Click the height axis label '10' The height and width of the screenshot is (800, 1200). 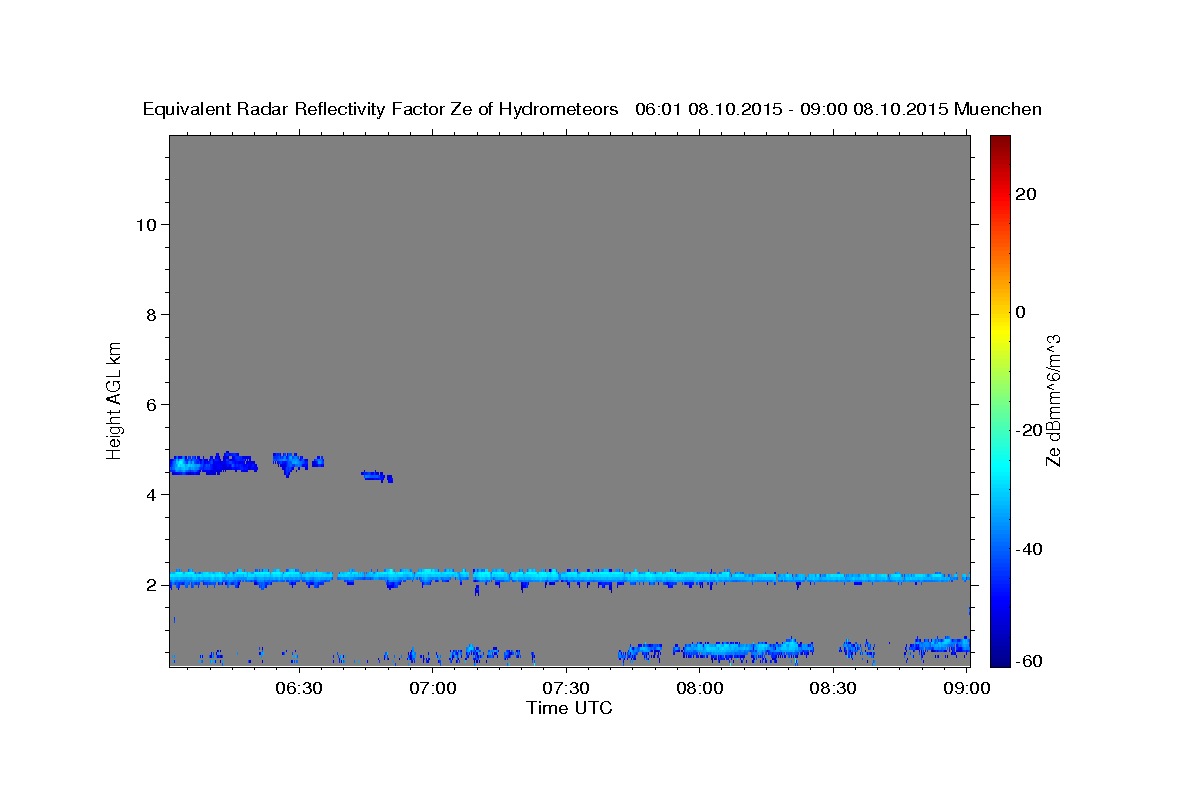click(146, 224)
